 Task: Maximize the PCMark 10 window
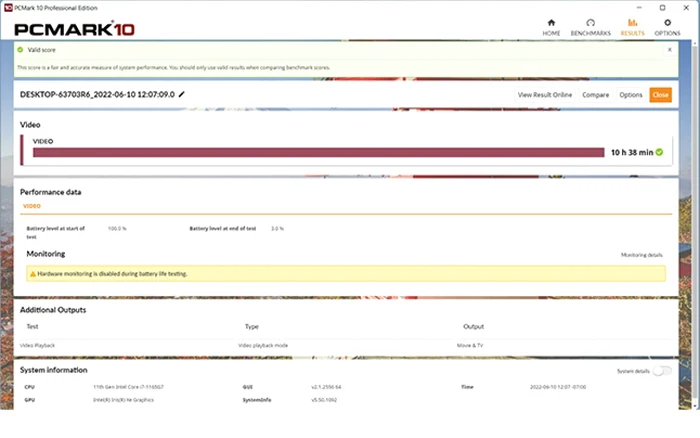[662, 8]
